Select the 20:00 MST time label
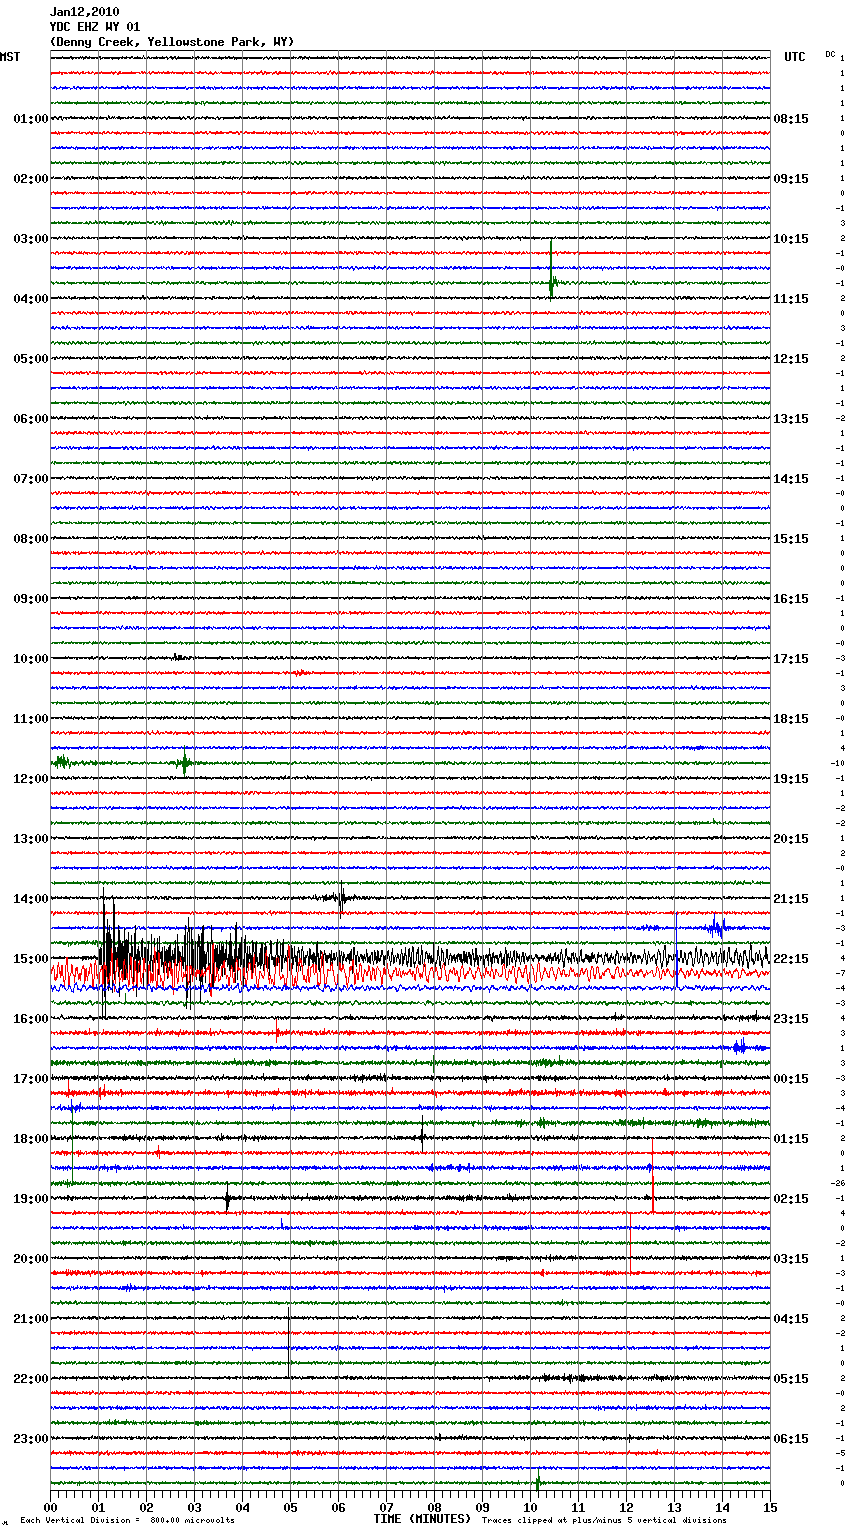The width and height of the screenshot is (850, 1534). [x=30, y=1259]
